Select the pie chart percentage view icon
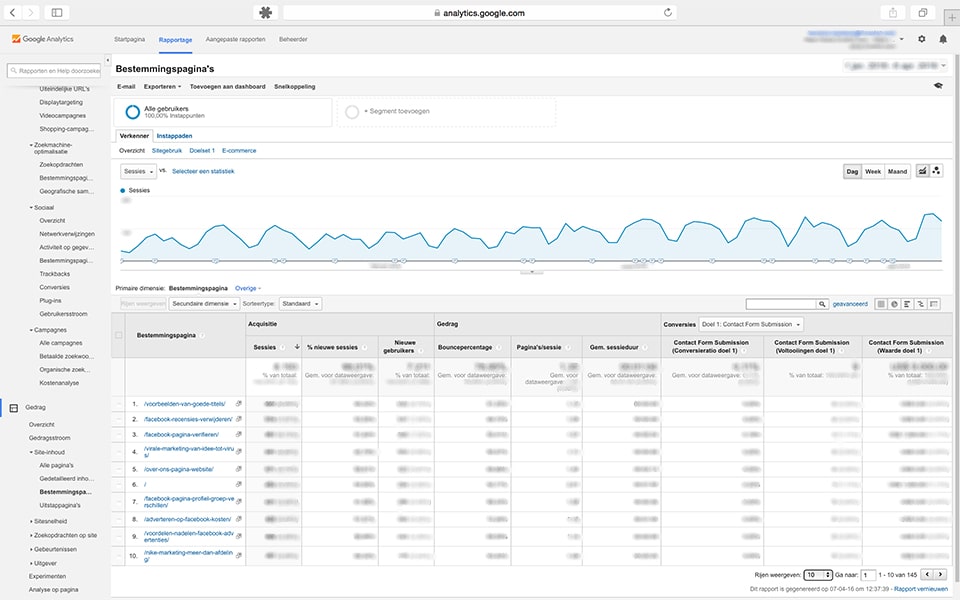960x600 pixels. click(x=894, y=304)
